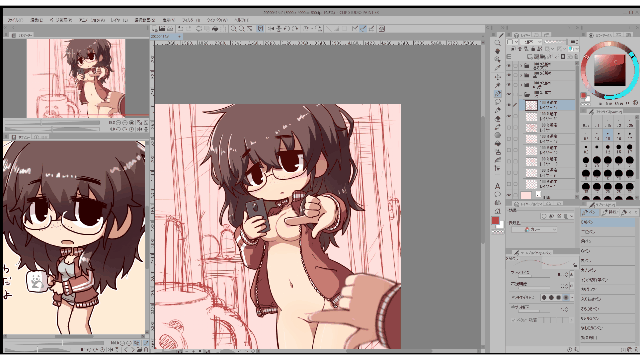Image resolution: width=640 pixels, height=360 pixels.
Task: Expand the second layer folder arrow
Action: 521,75
